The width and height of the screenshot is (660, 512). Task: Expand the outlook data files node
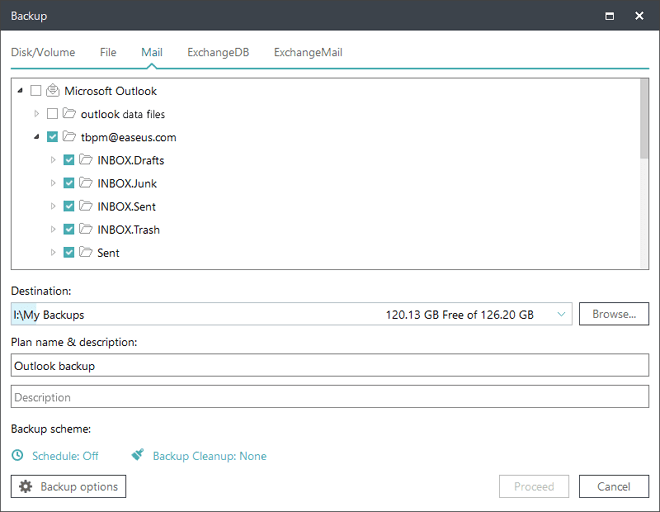pos(37,114)
